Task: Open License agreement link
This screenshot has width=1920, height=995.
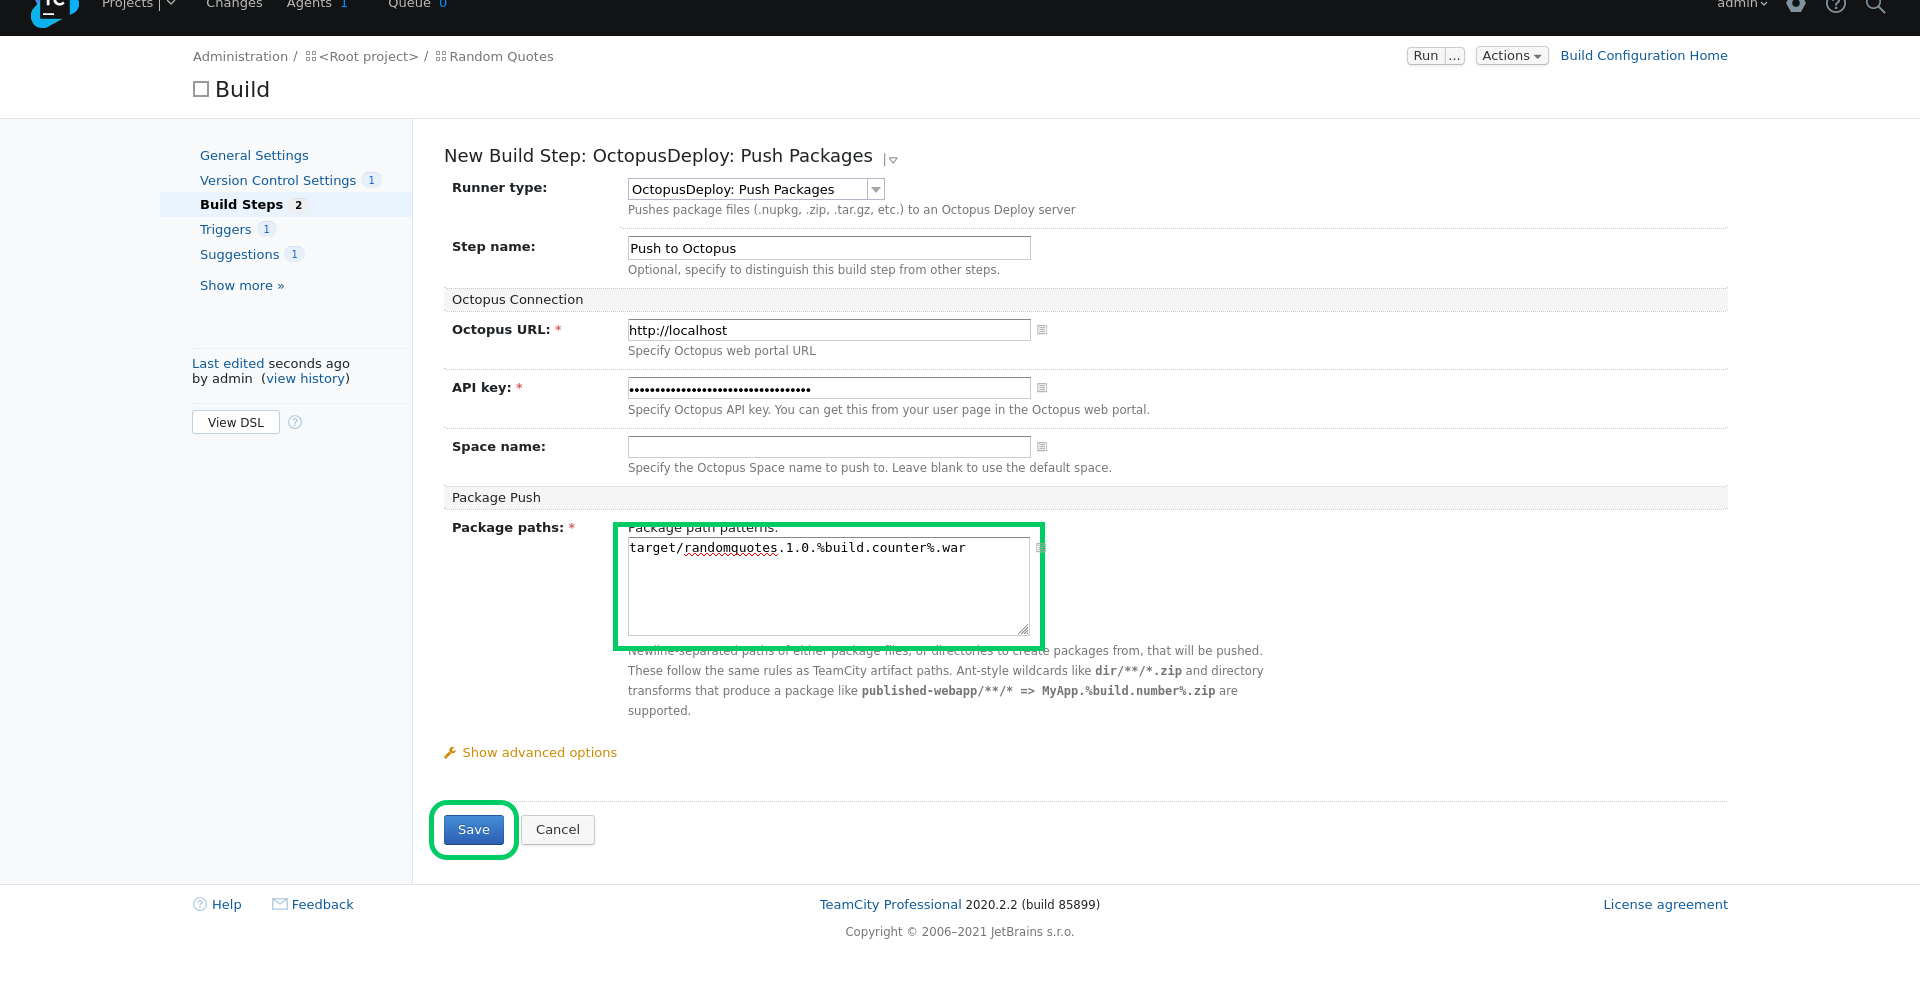Action: point(1665,905)
